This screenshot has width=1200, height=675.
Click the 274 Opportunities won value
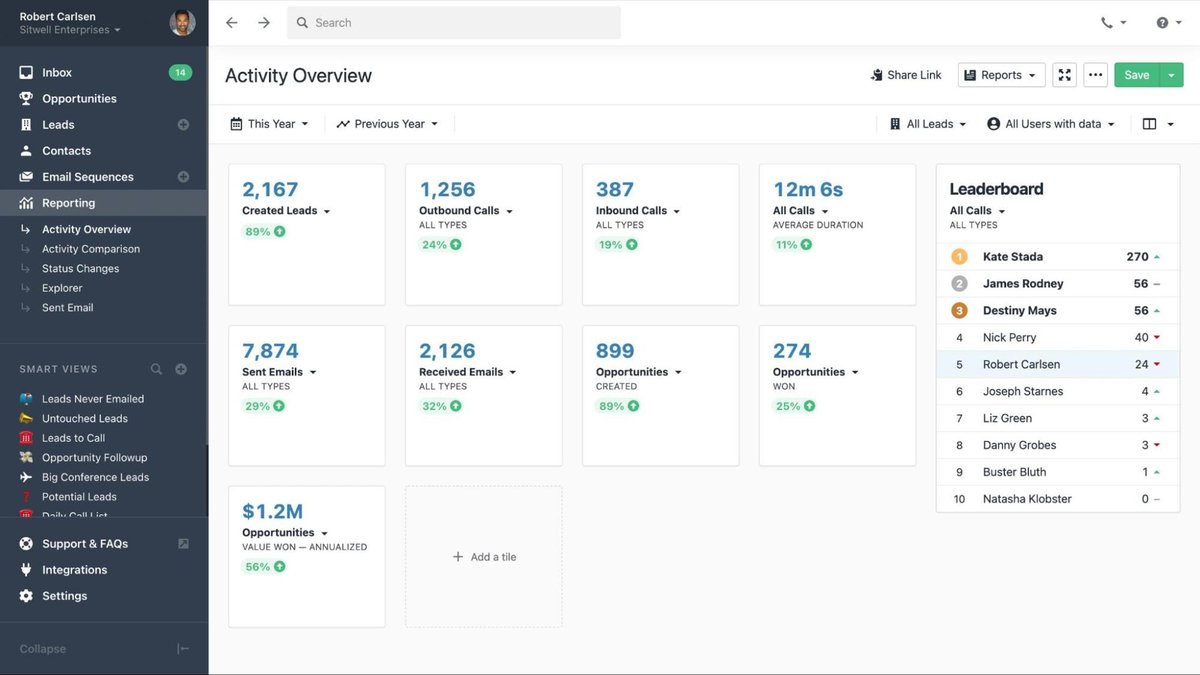792,350
